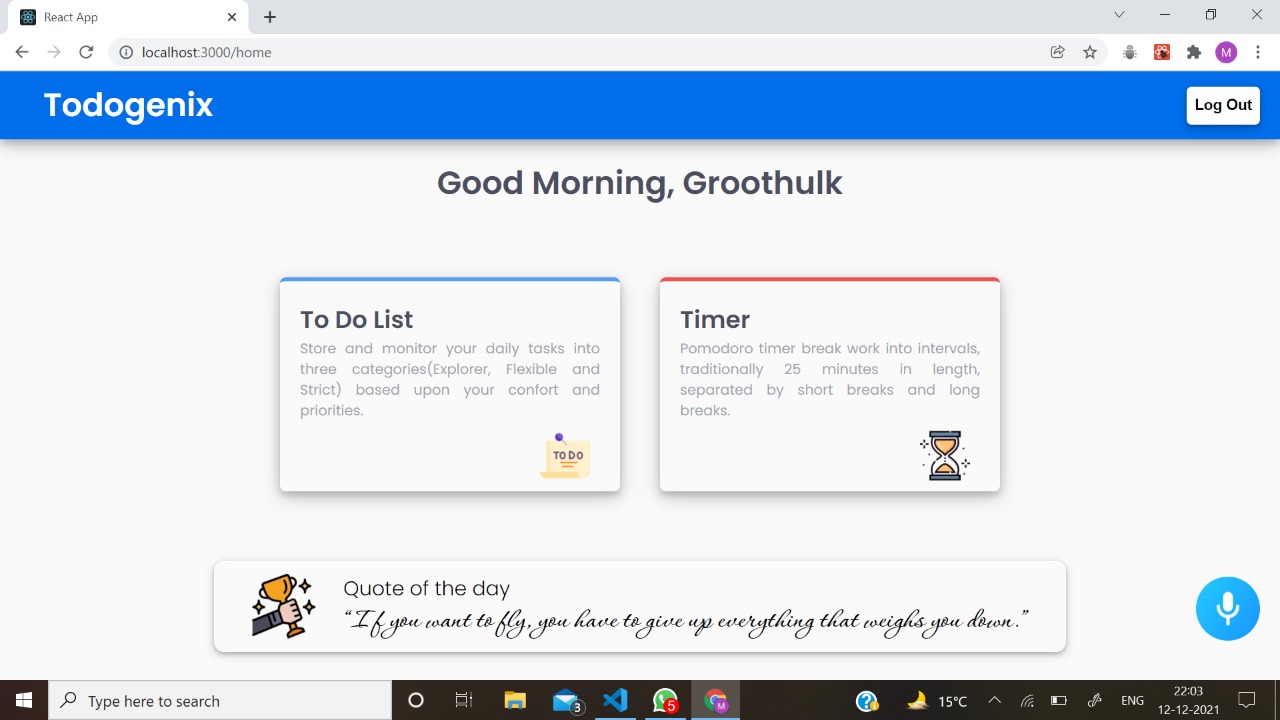The height and width of the screenshot is (720, 1280).
Task: Log out using the Log Out button
Action: (1223, 105)
